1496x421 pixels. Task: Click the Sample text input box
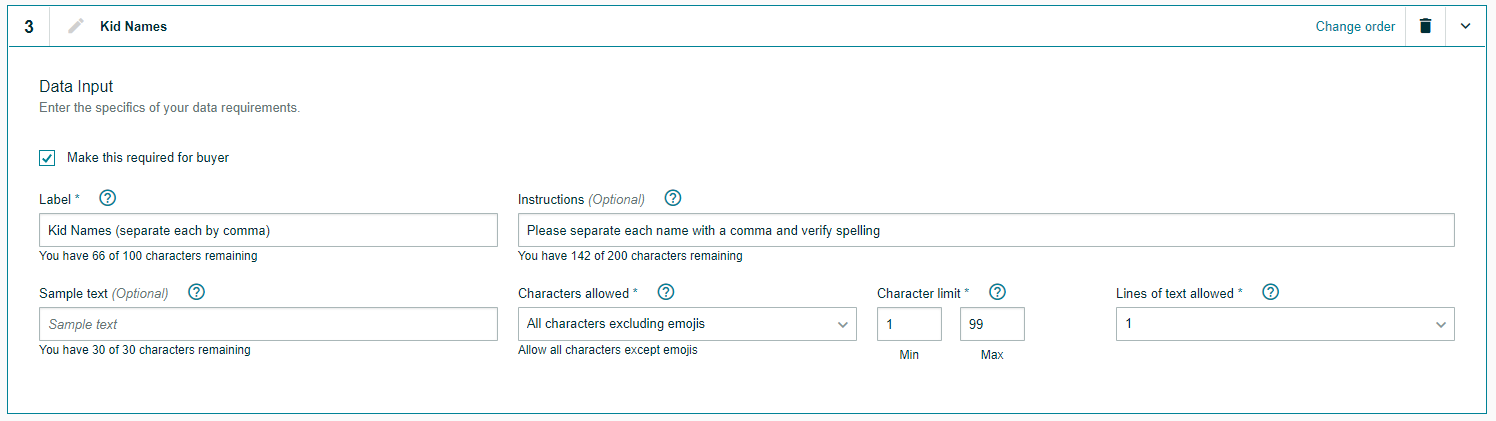[x=268, y=324]
